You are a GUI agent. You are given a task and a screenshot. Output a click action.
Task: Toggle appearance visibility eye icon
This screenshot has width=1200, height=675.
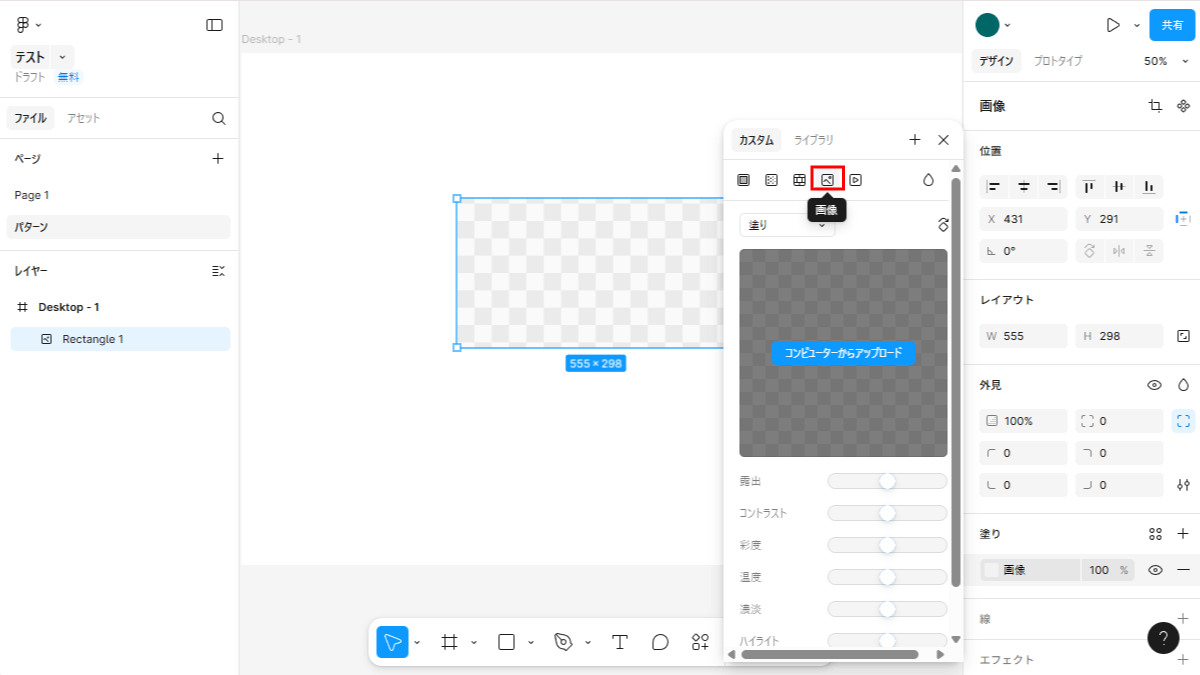coord(1154,385)
